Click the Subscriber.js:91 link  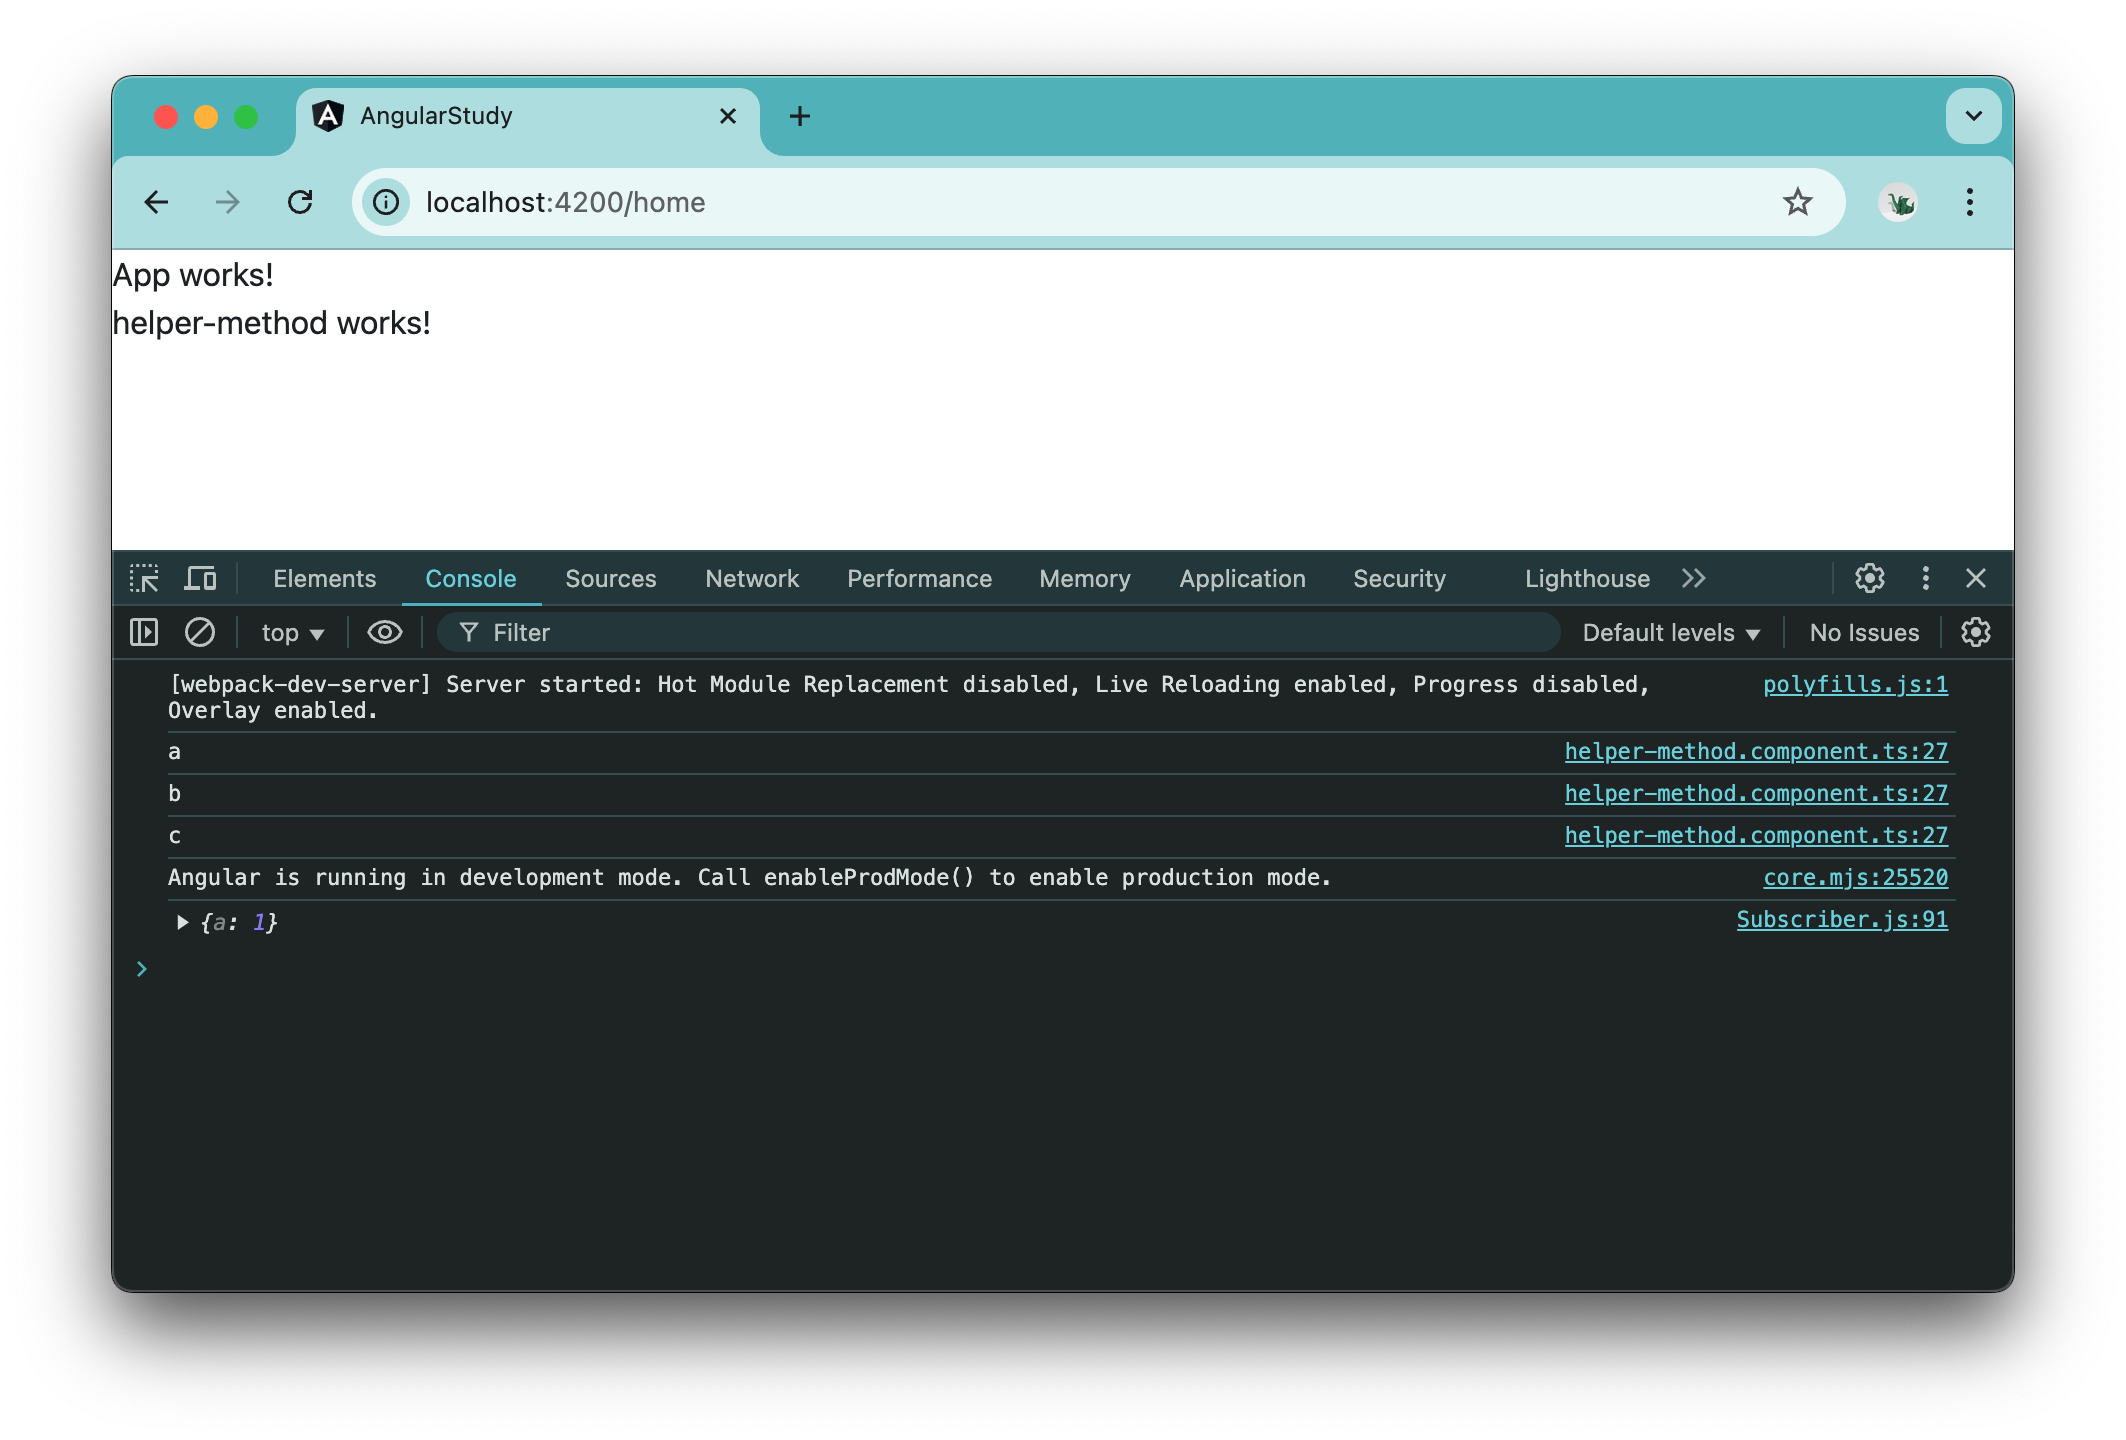pos(1843,918)
